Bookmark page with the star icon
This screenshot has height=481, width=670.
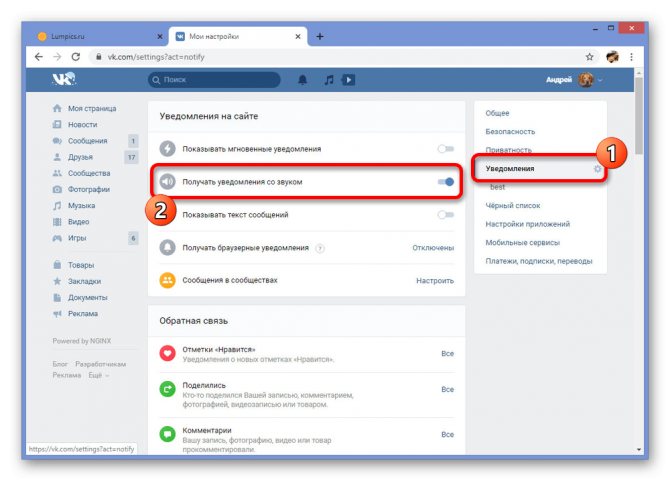pyautogui.click(x=589, y=57)
